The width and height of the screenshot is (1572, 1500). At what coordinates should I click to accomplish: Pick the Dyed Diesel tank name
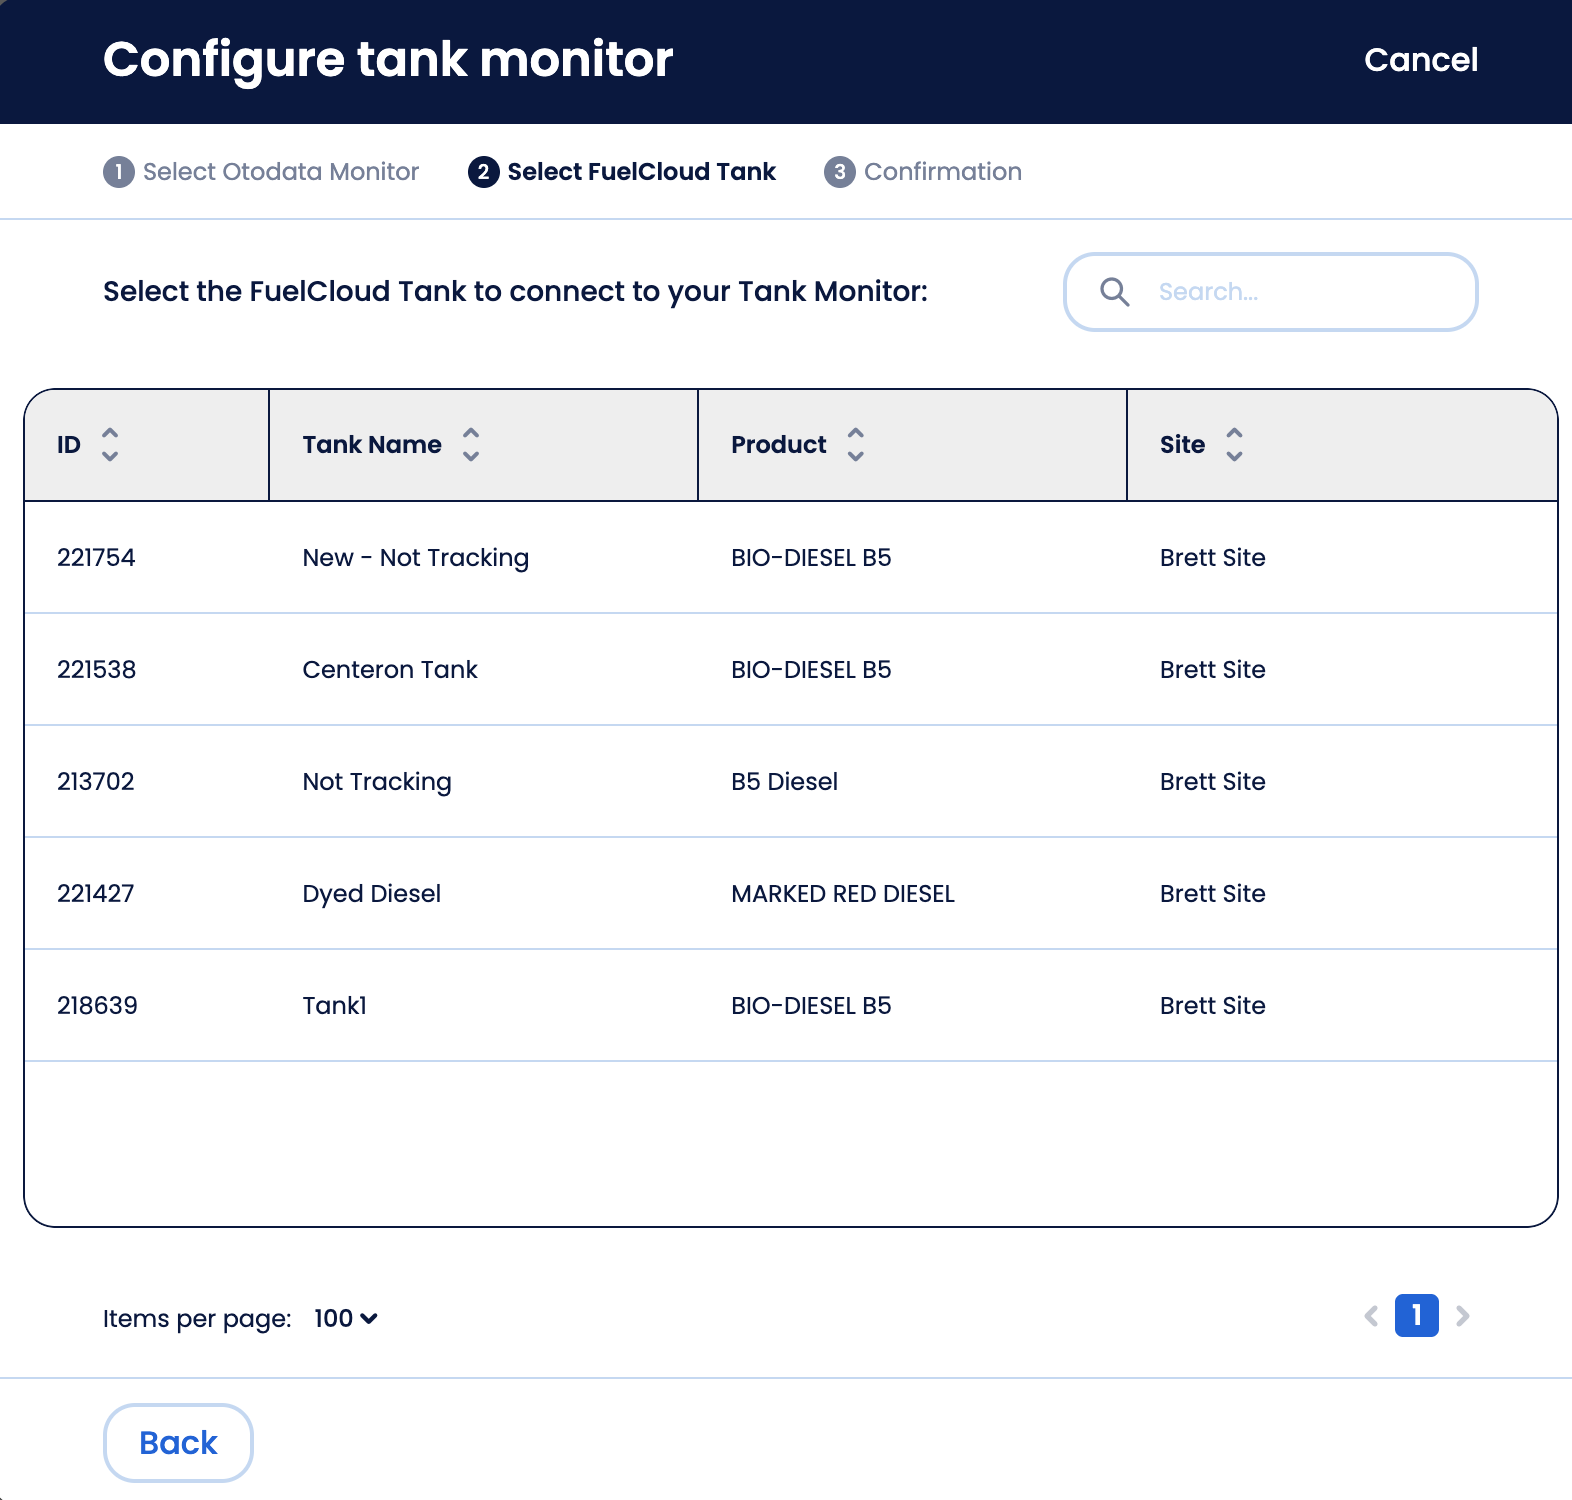(372, 894)
